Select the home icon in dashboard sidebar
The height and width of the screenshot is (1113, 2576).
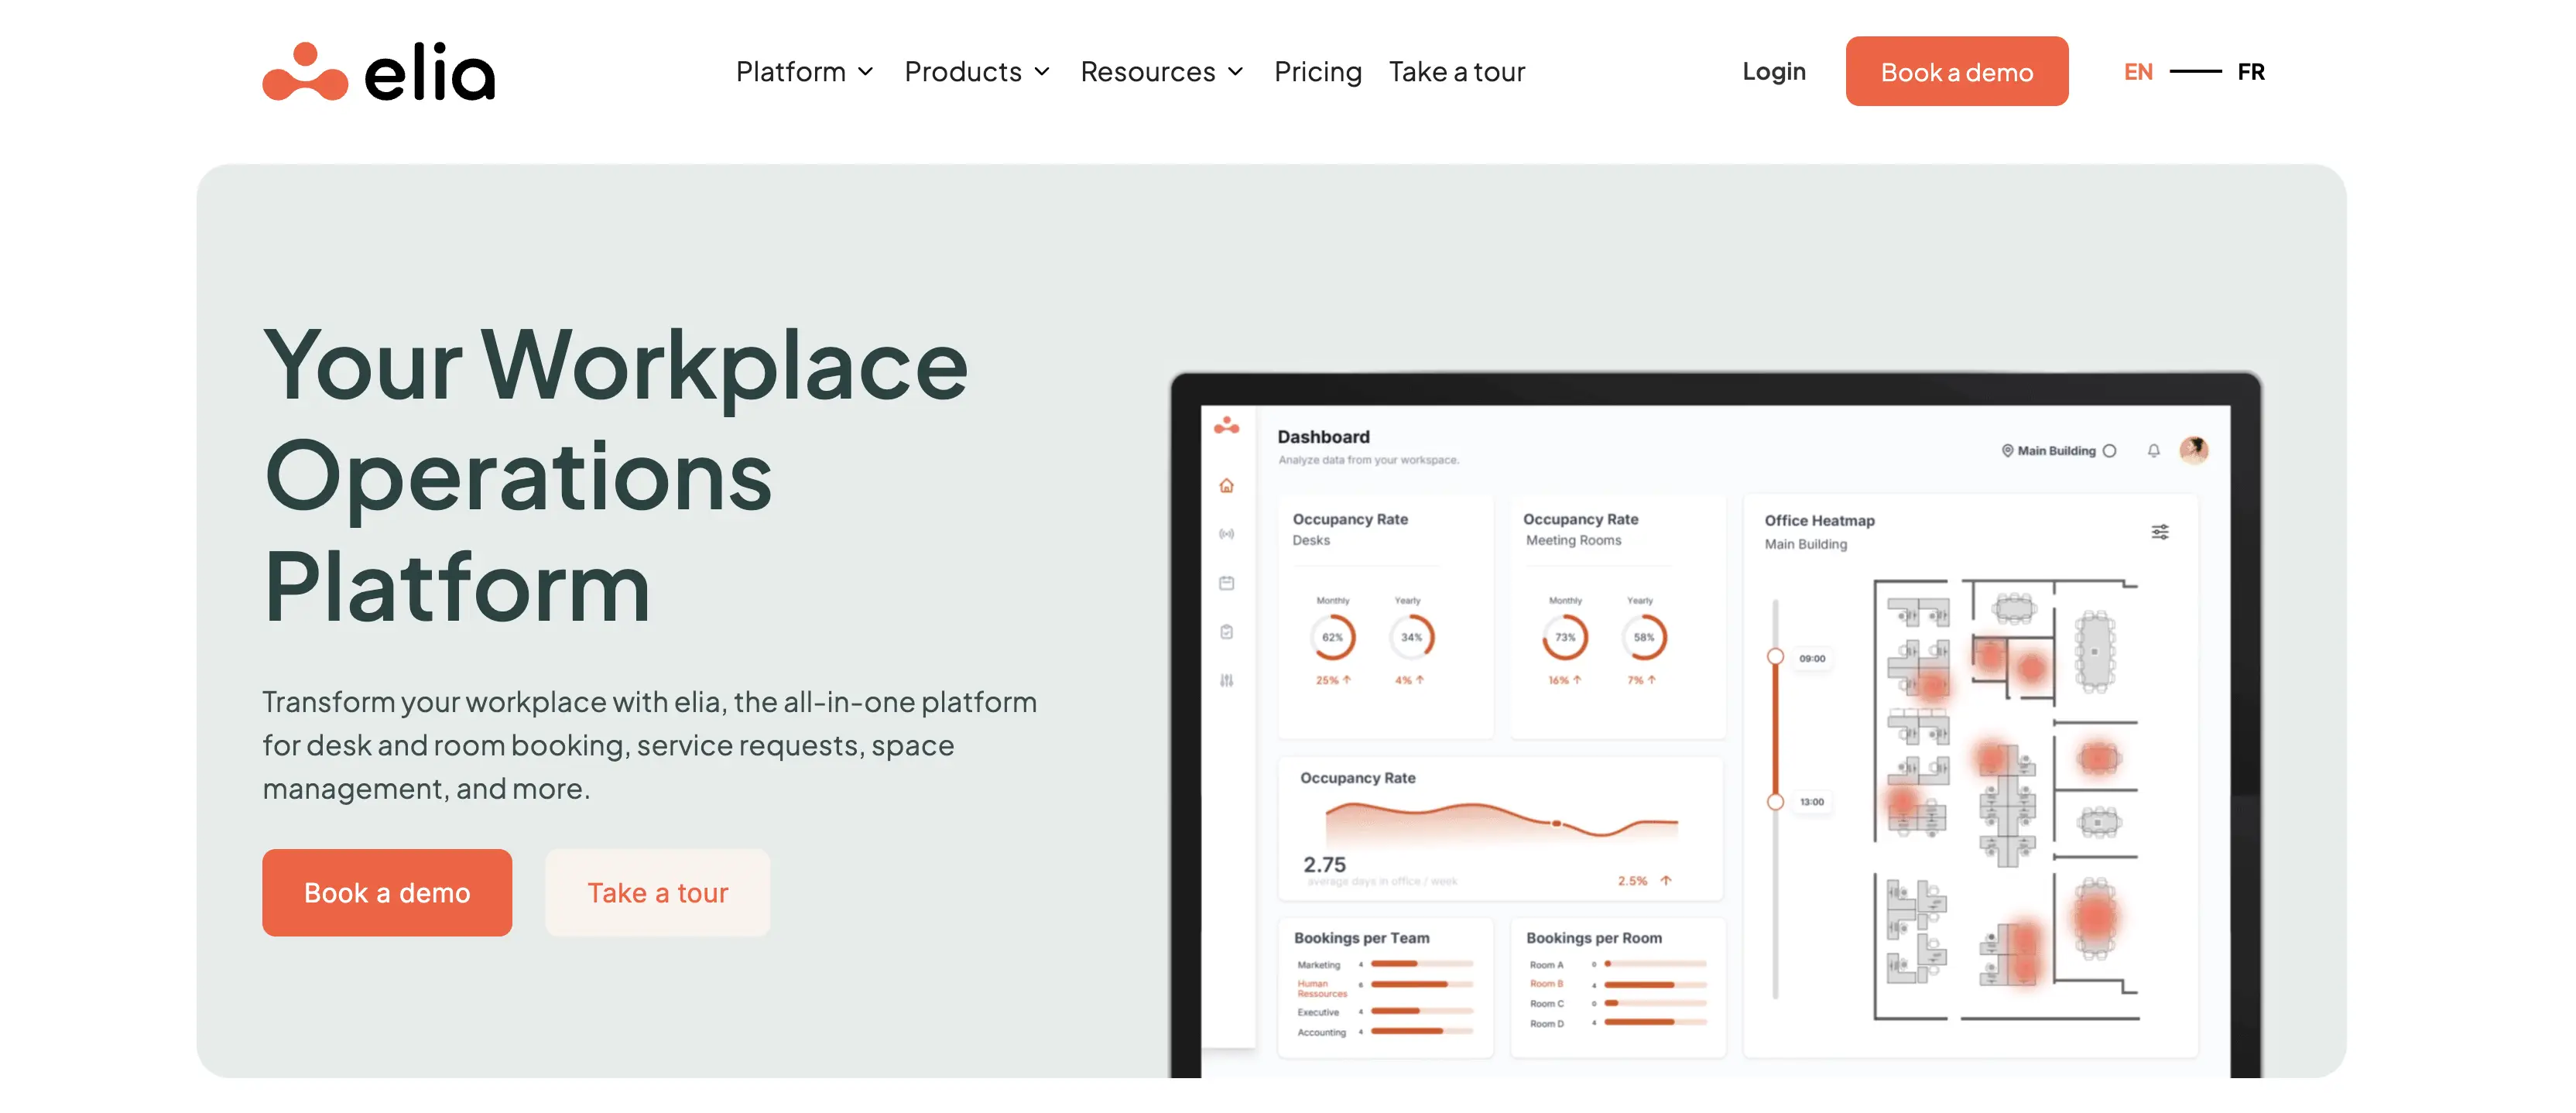point(1226,486)
